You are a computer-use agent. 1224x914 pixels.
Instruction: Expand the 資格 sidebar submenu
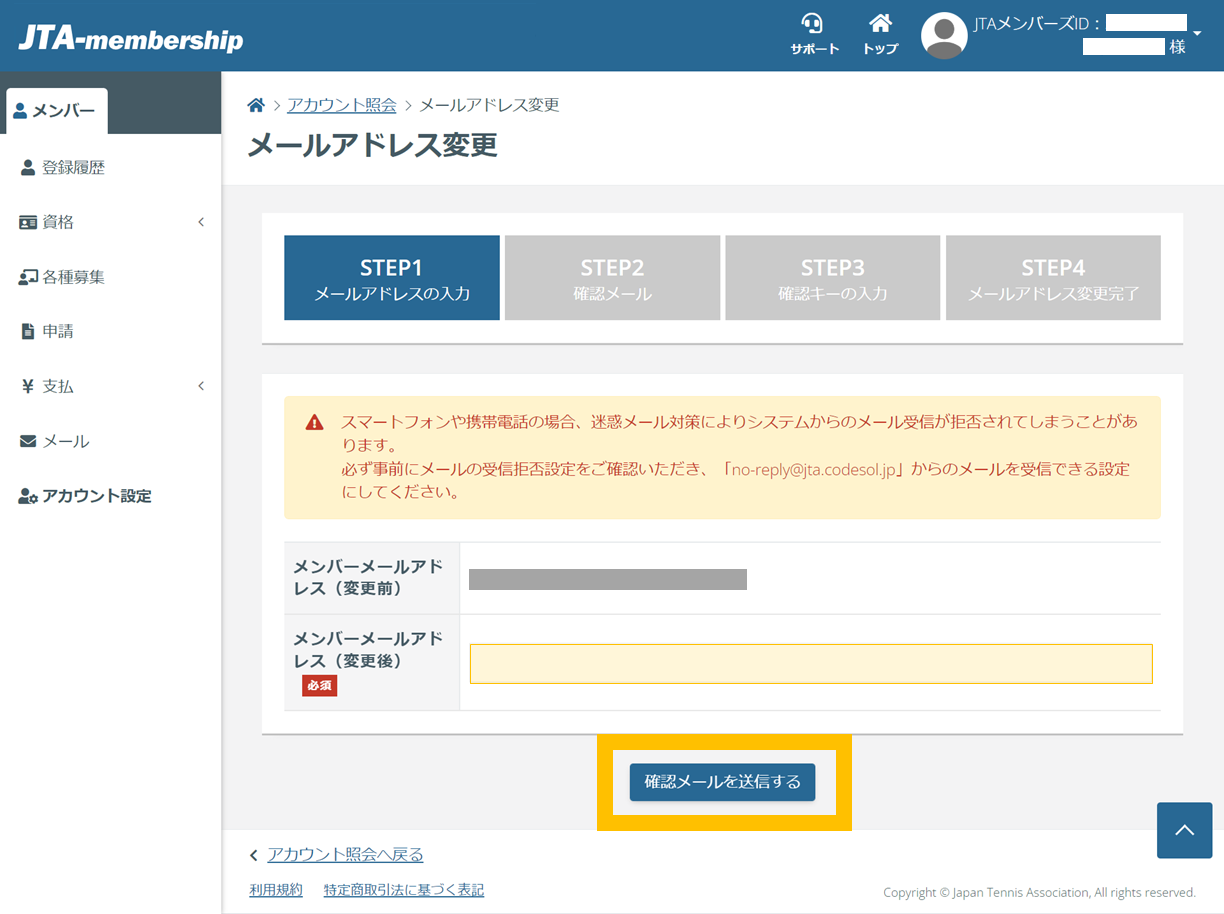200,221
